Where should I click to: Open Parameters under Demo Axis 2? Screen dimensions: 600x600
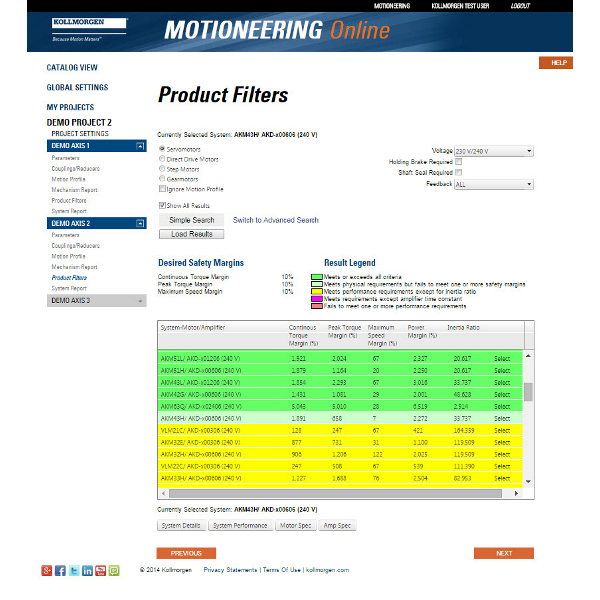coord(65,235)
